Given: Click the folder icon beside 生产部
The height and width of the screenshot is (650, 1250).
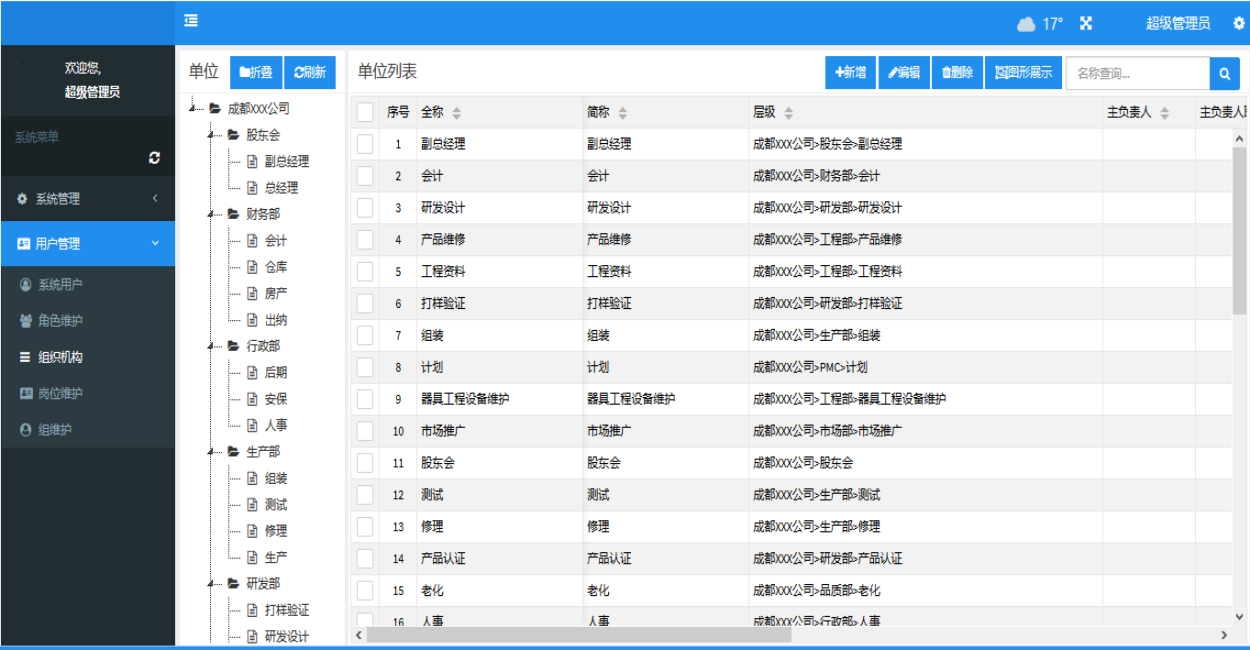Looking at the screenshot, I should 233,452.
